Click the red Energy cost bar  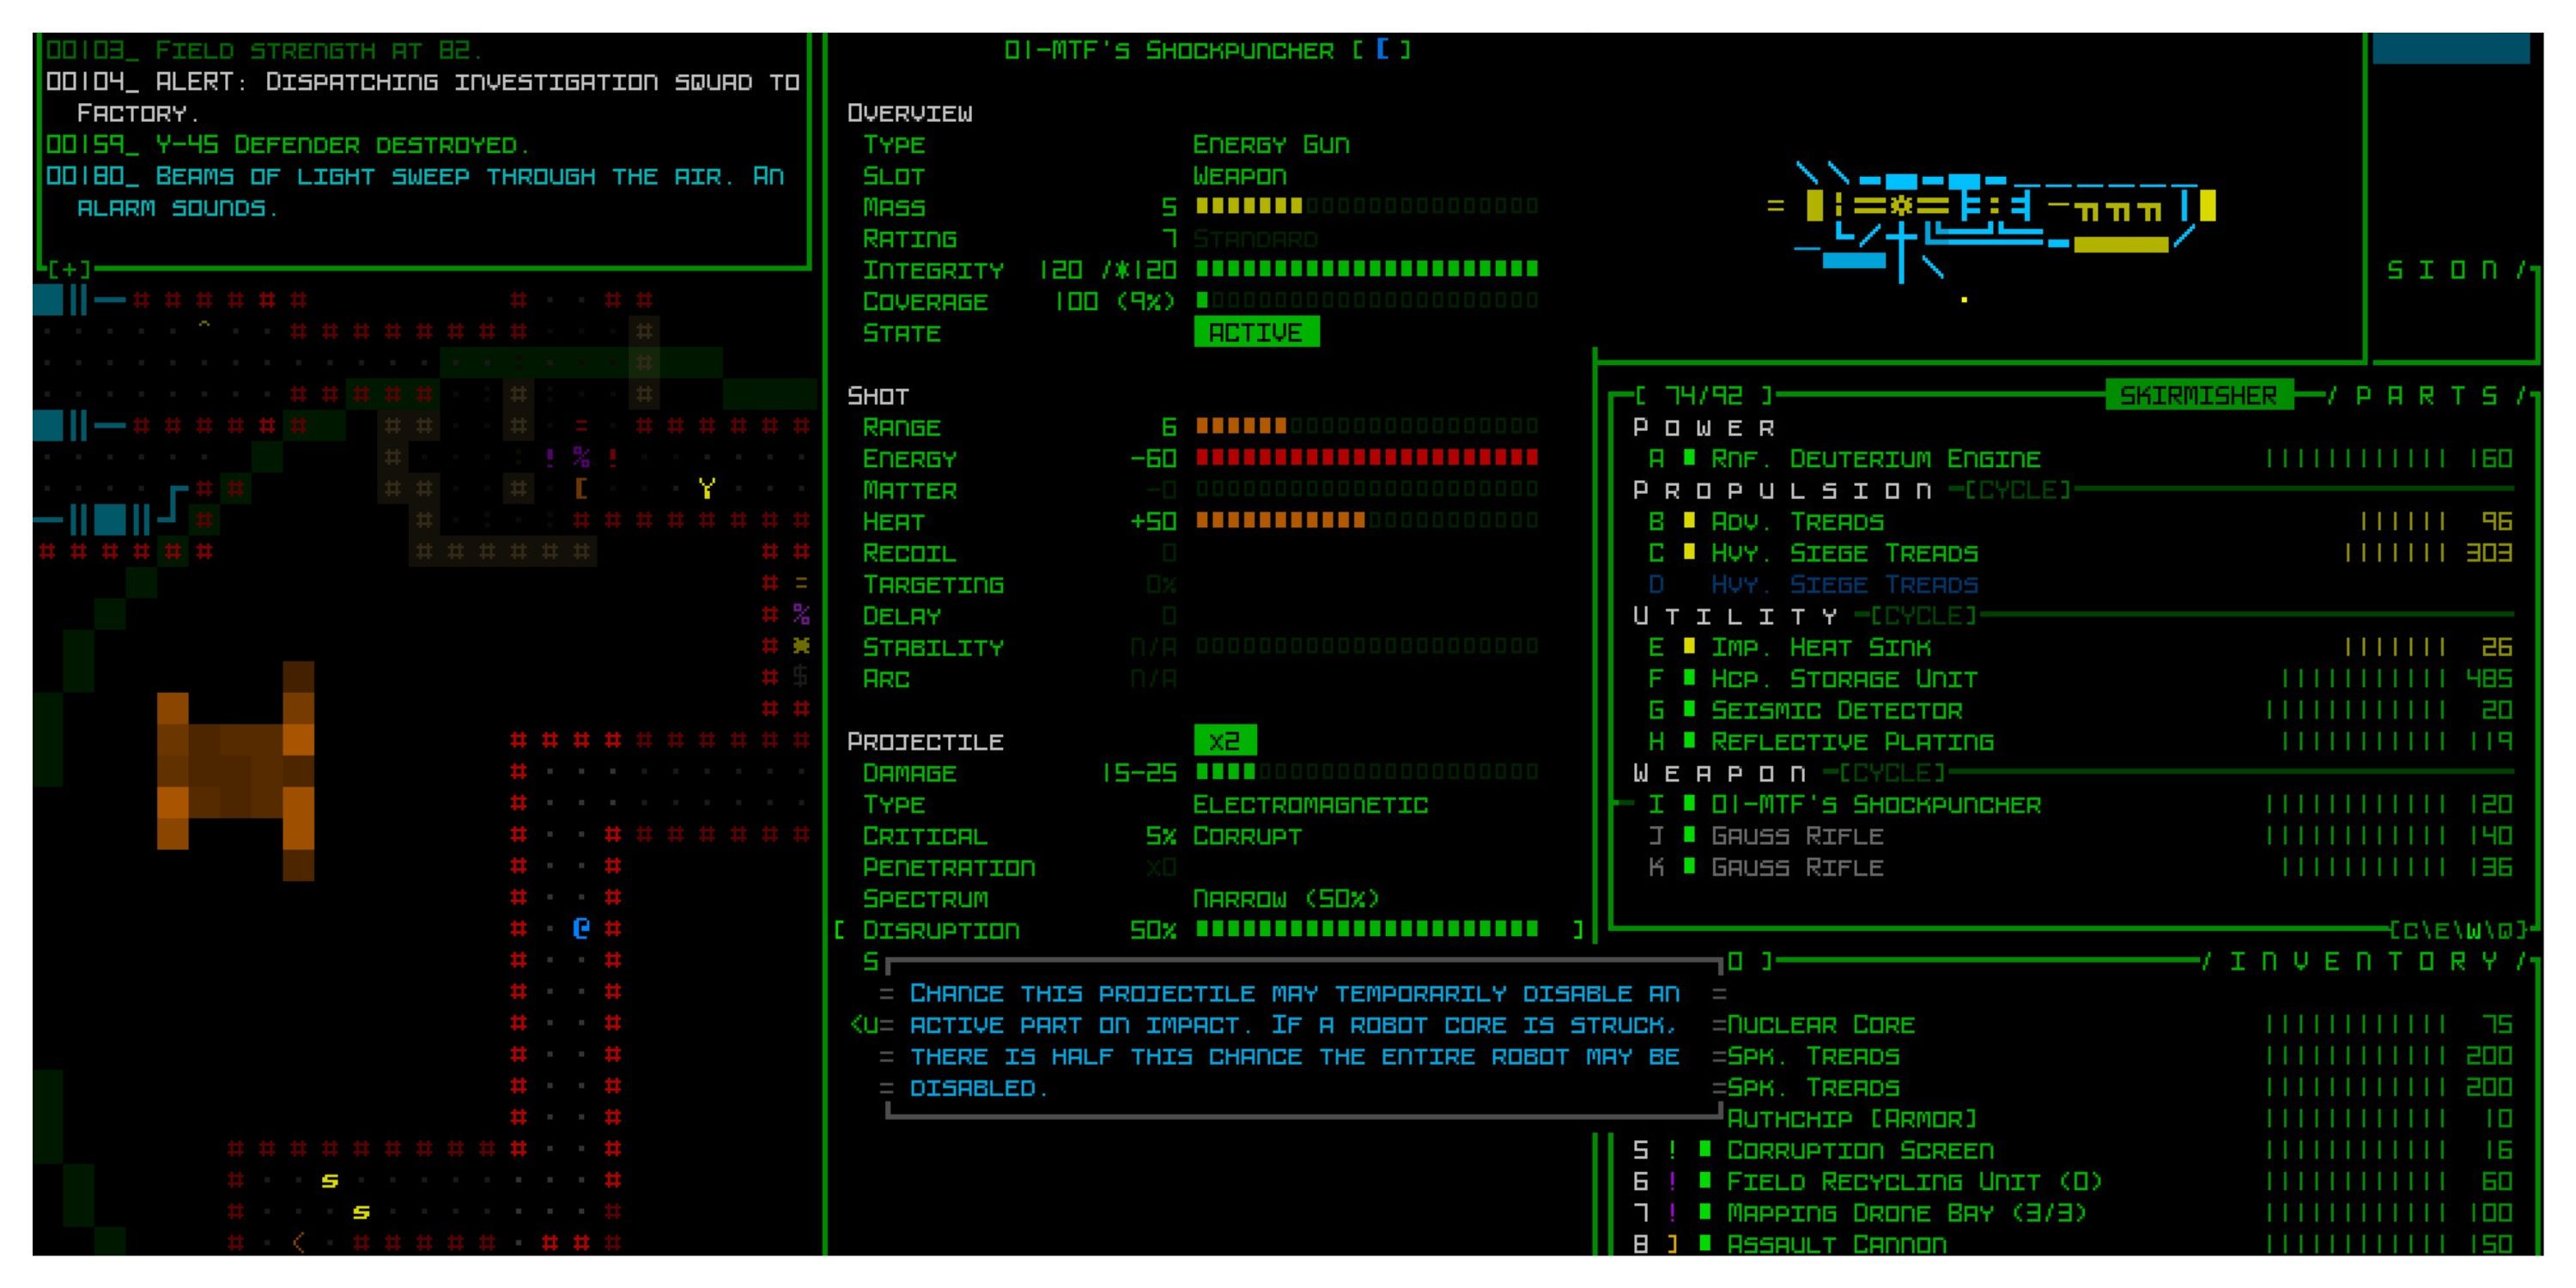tap(1367, 458)
